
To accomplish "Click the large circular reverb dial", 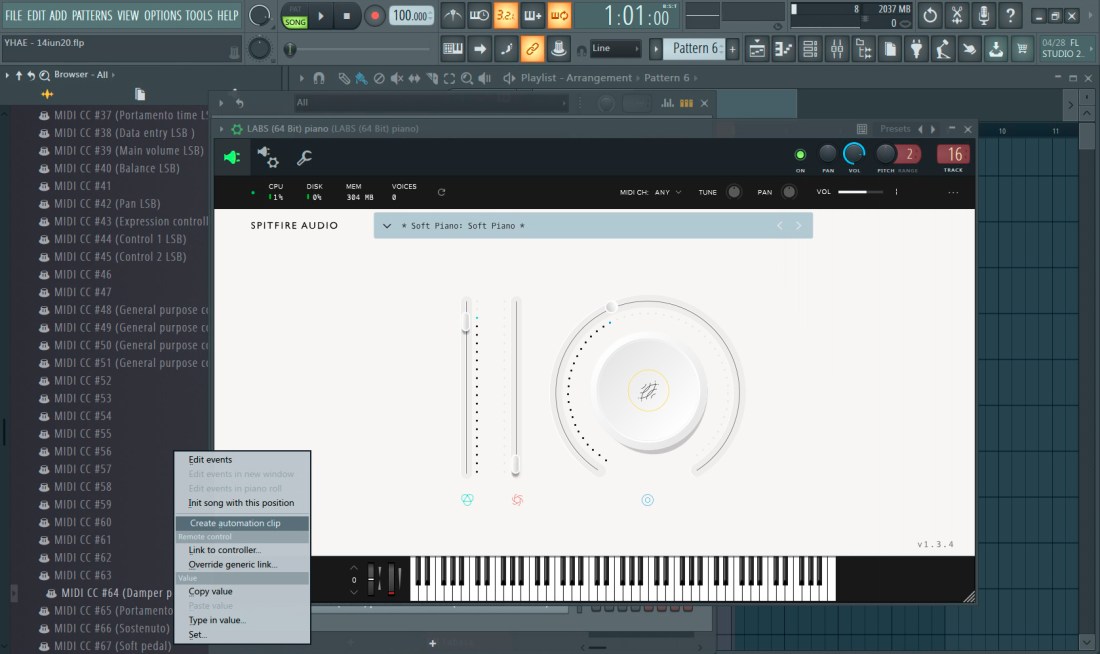I will coord(647,389).
